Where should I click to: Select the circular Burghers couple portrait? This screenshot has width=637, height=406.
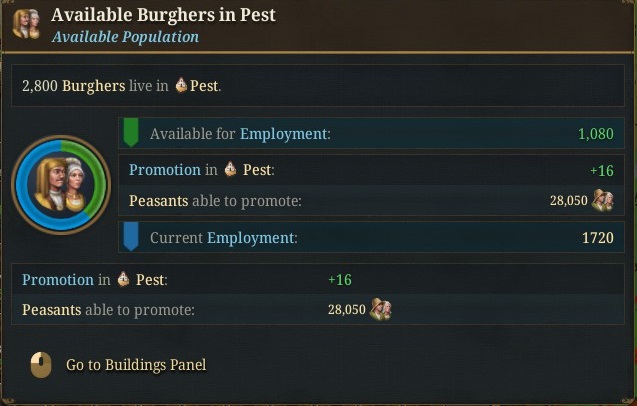click(x=60, y=185)
